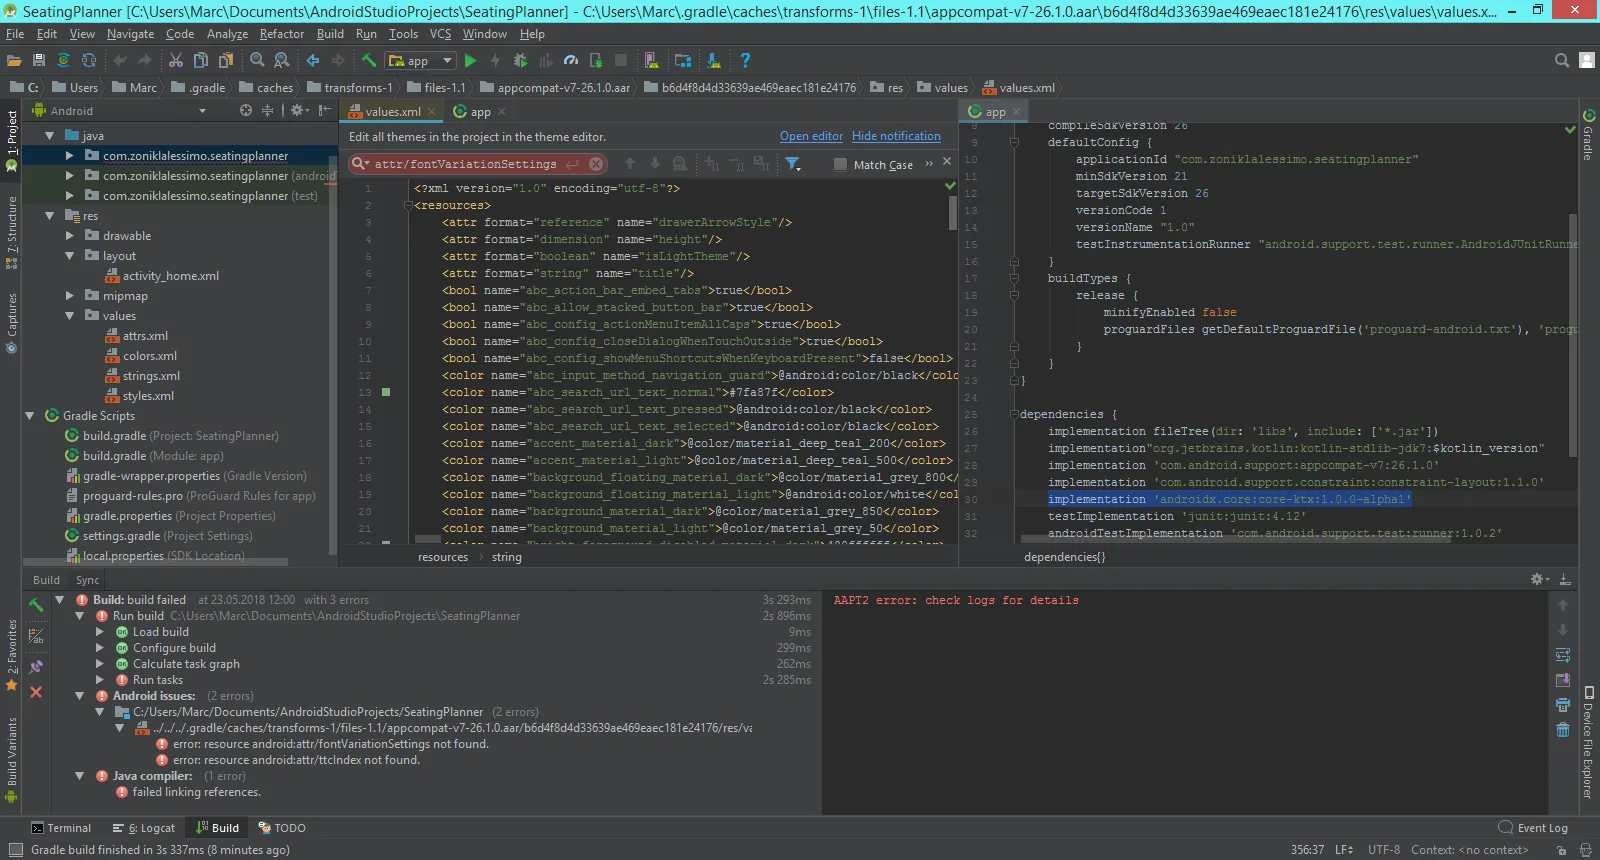Run the app with the green play button
The image size is (1600, 860).
(x=471, y=61)
